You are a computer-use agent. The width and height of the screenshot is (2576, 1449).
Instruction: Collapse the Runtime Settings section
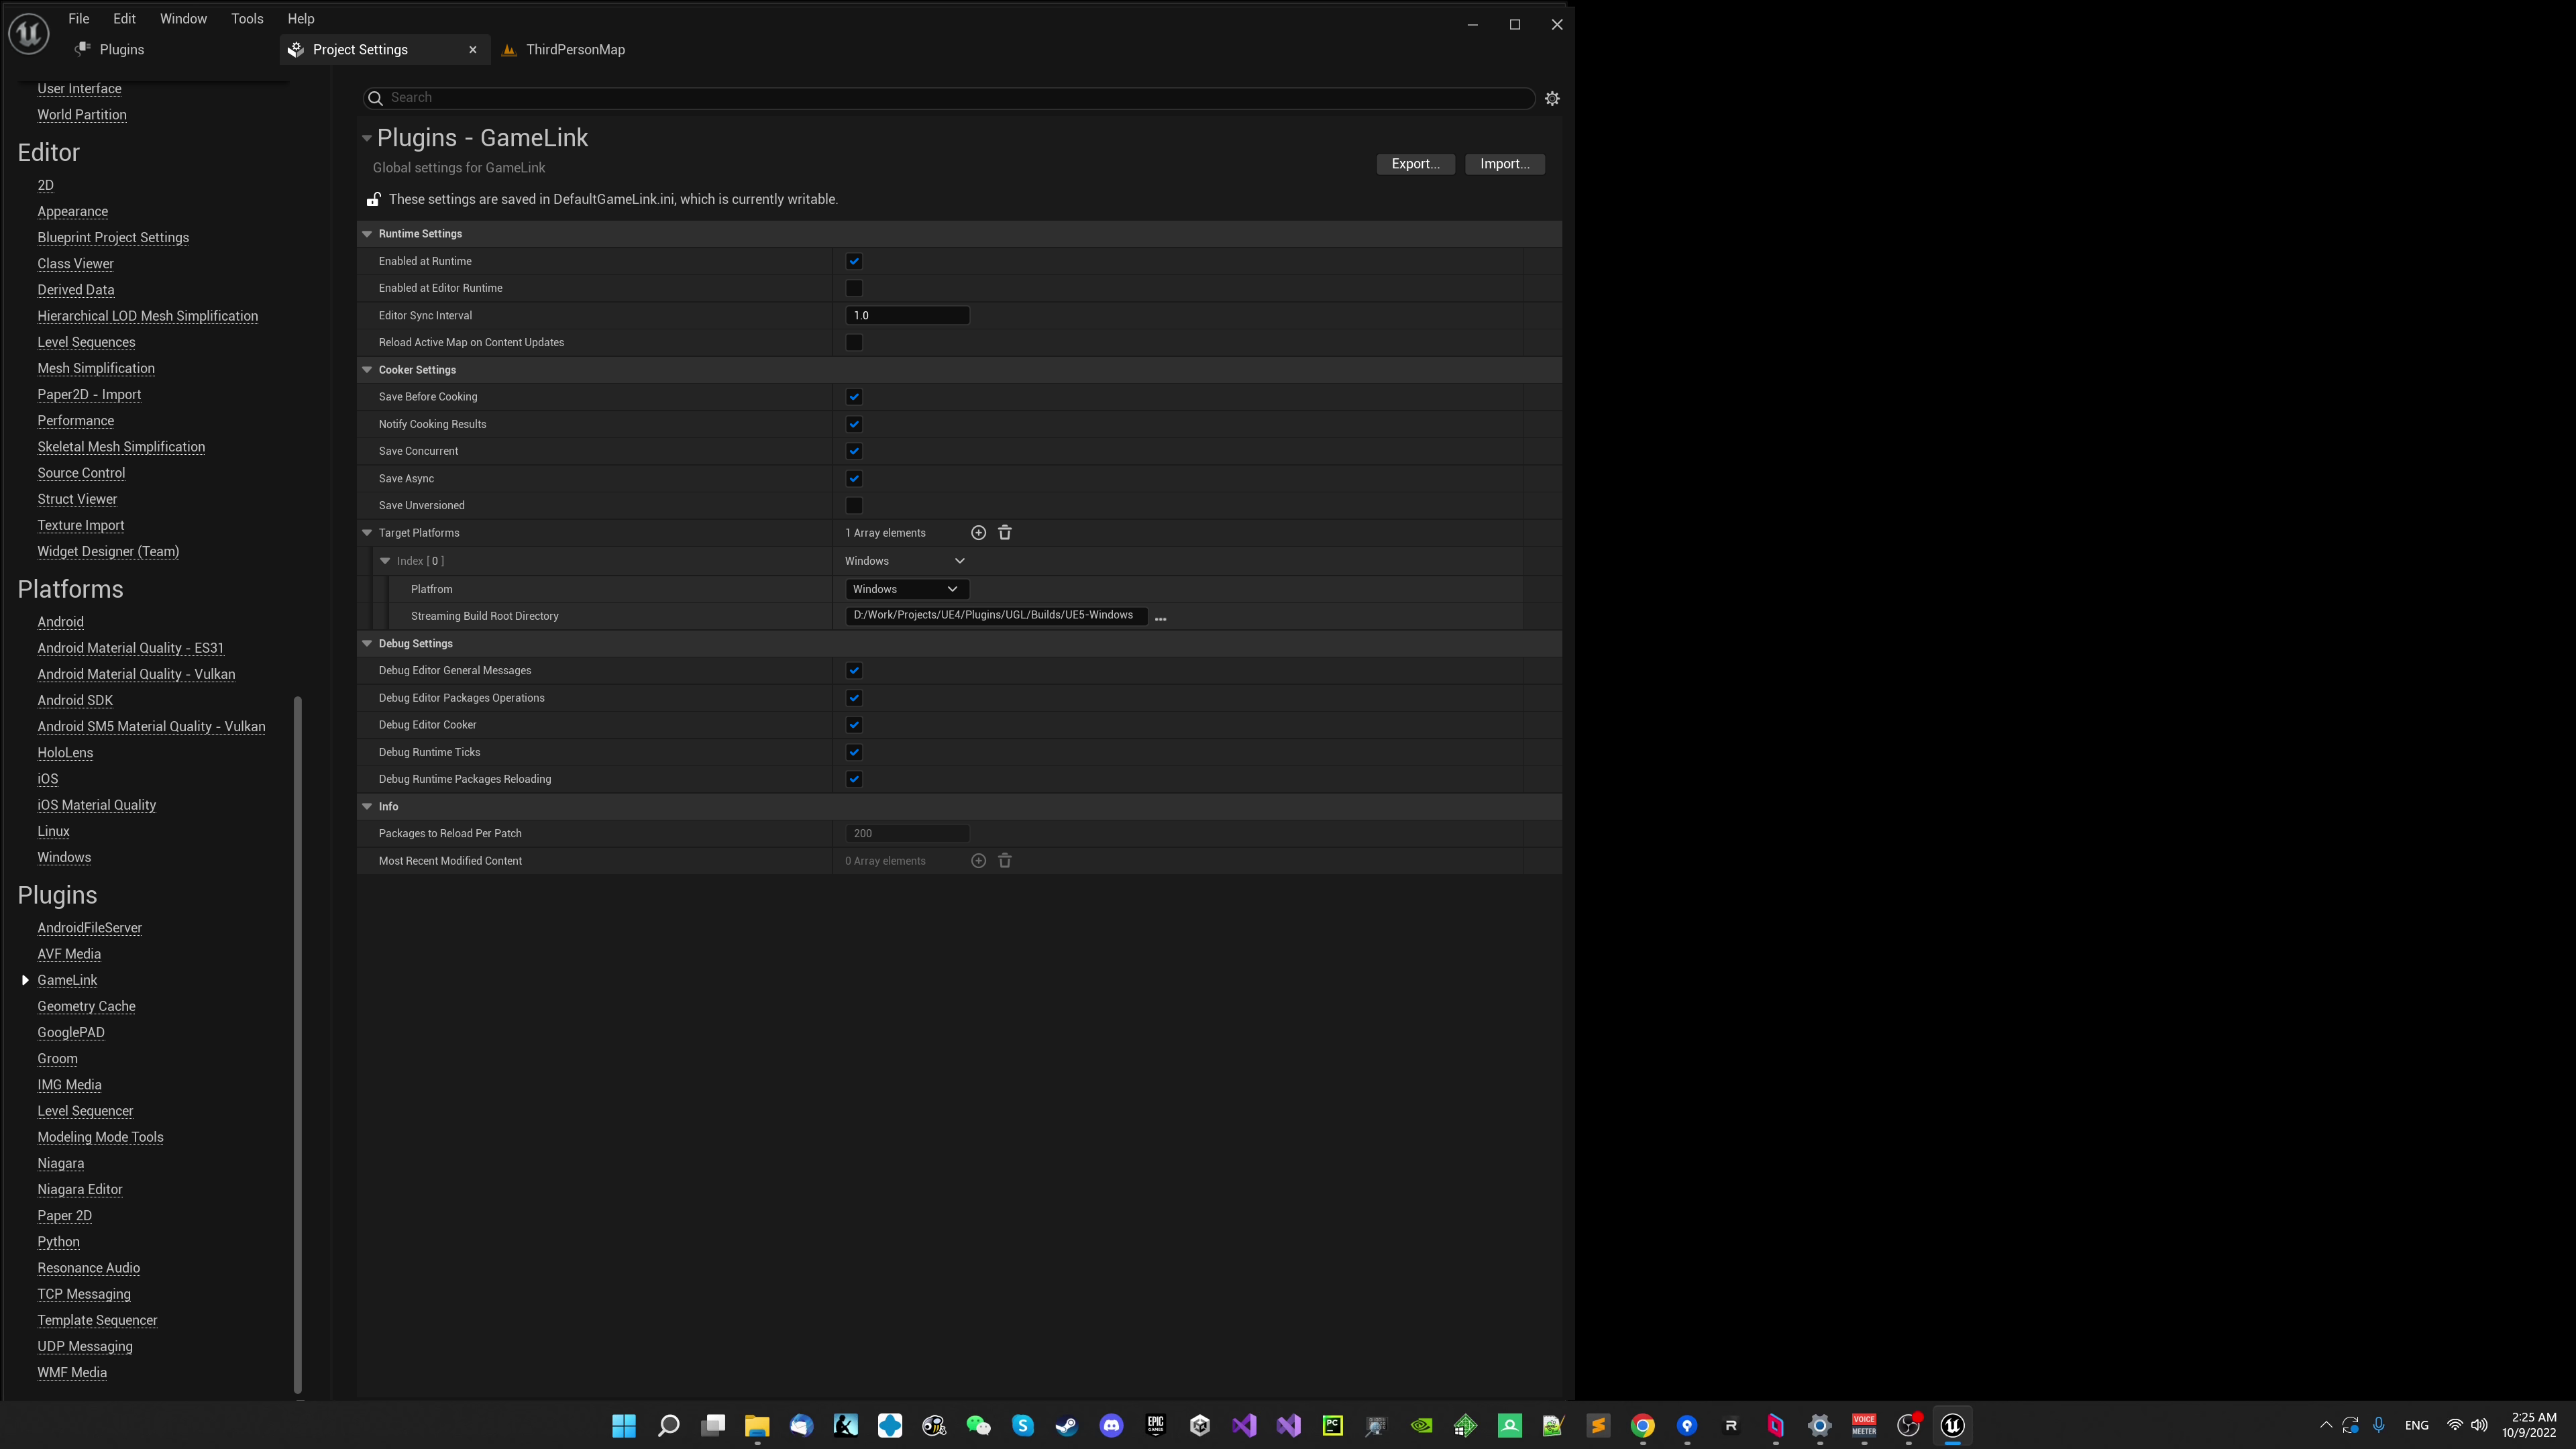[x=367, y=234]
